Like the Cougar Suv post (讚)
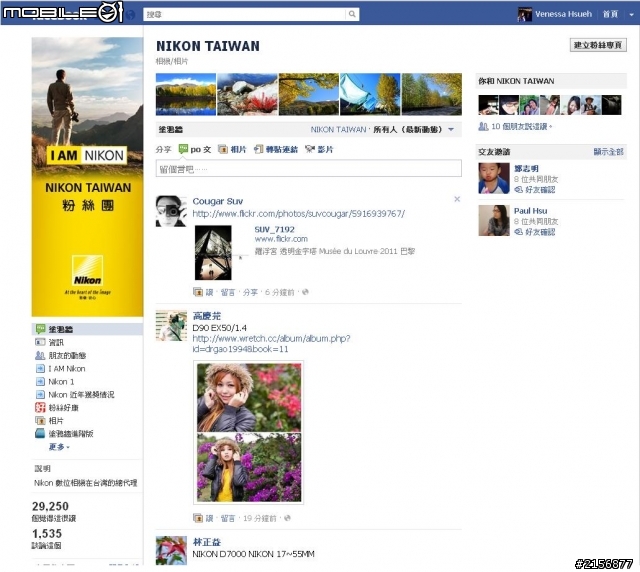Image resolution: width=640 pixels, height=572 pixels. click(x=209, y=292)
